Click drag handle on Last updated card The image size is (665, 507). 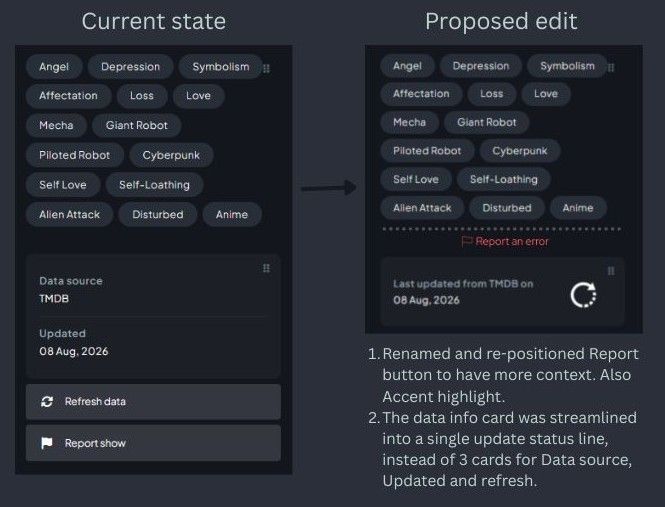611,271
